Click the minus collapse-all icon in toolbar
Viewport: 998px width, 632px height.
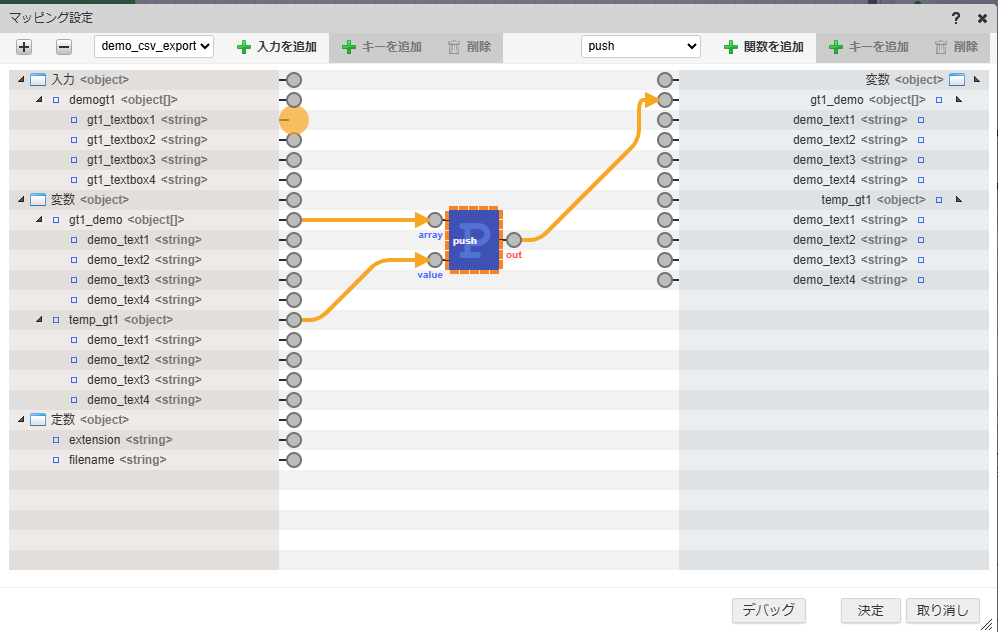coord(63,47)
